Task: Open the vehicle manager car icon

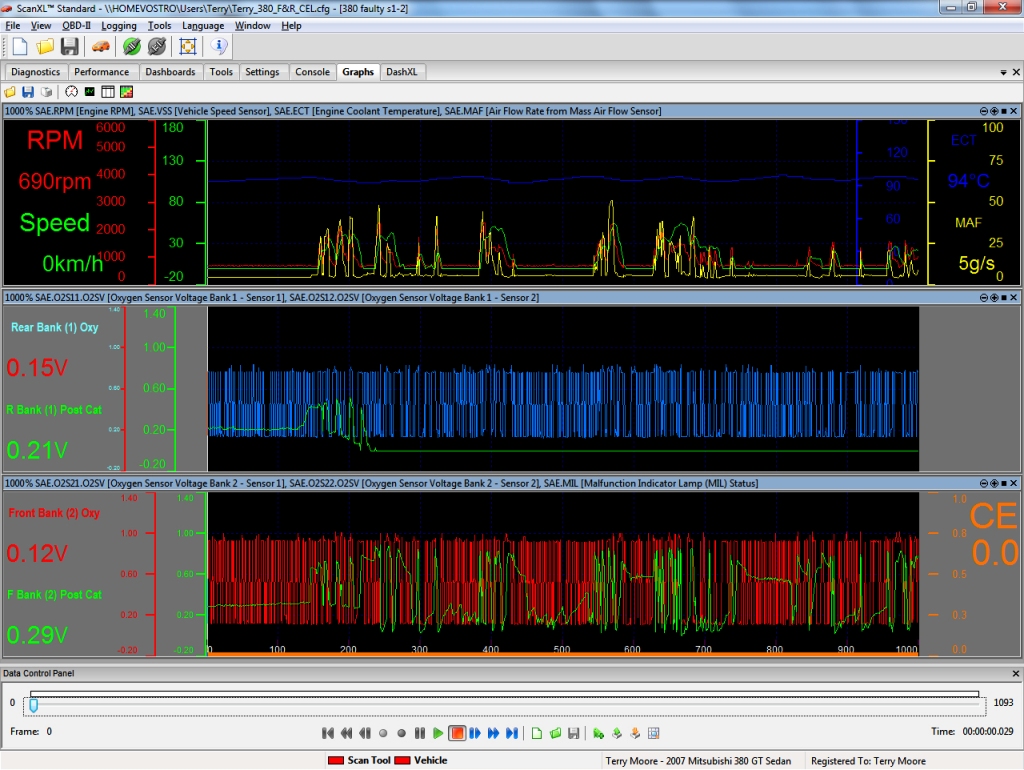Action: point(100,46)
